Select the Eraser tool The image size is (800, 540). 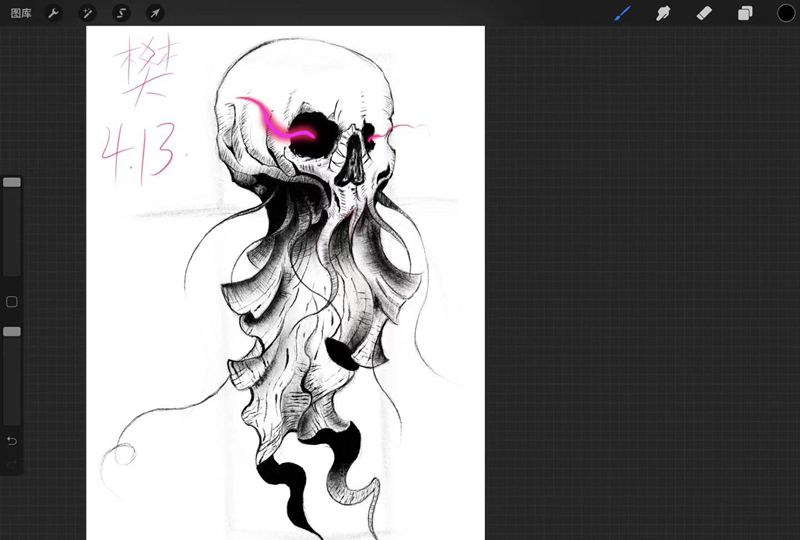click(x=703, y=13)
